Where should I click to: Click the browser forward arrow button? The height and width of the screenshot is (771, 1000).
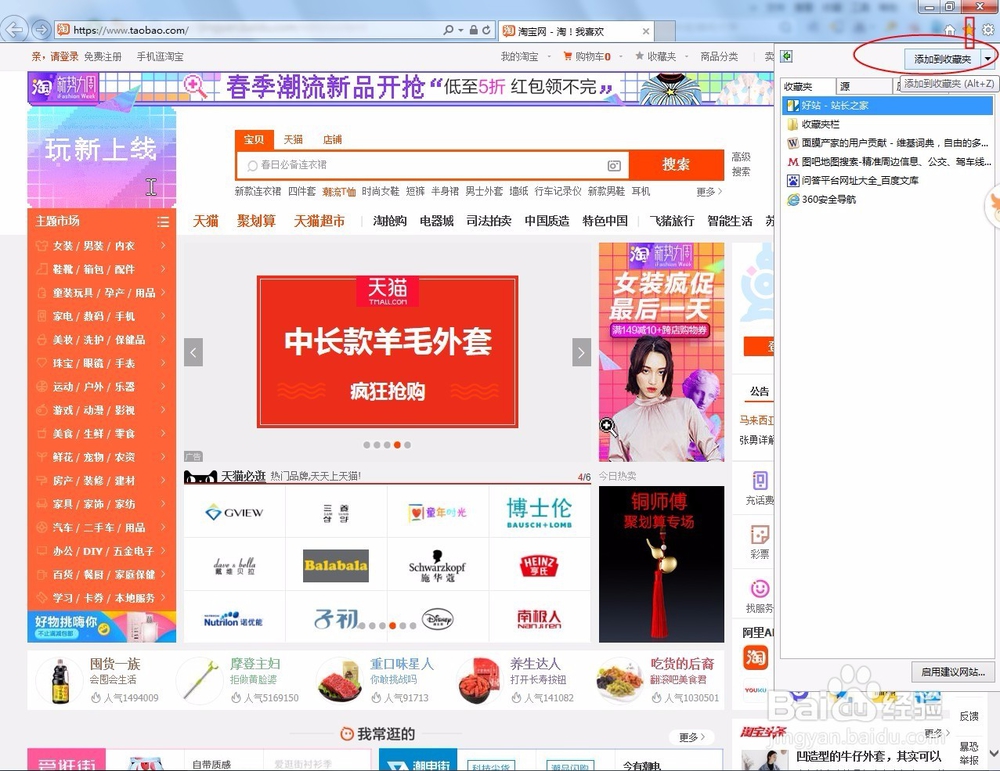click(41, 29)
